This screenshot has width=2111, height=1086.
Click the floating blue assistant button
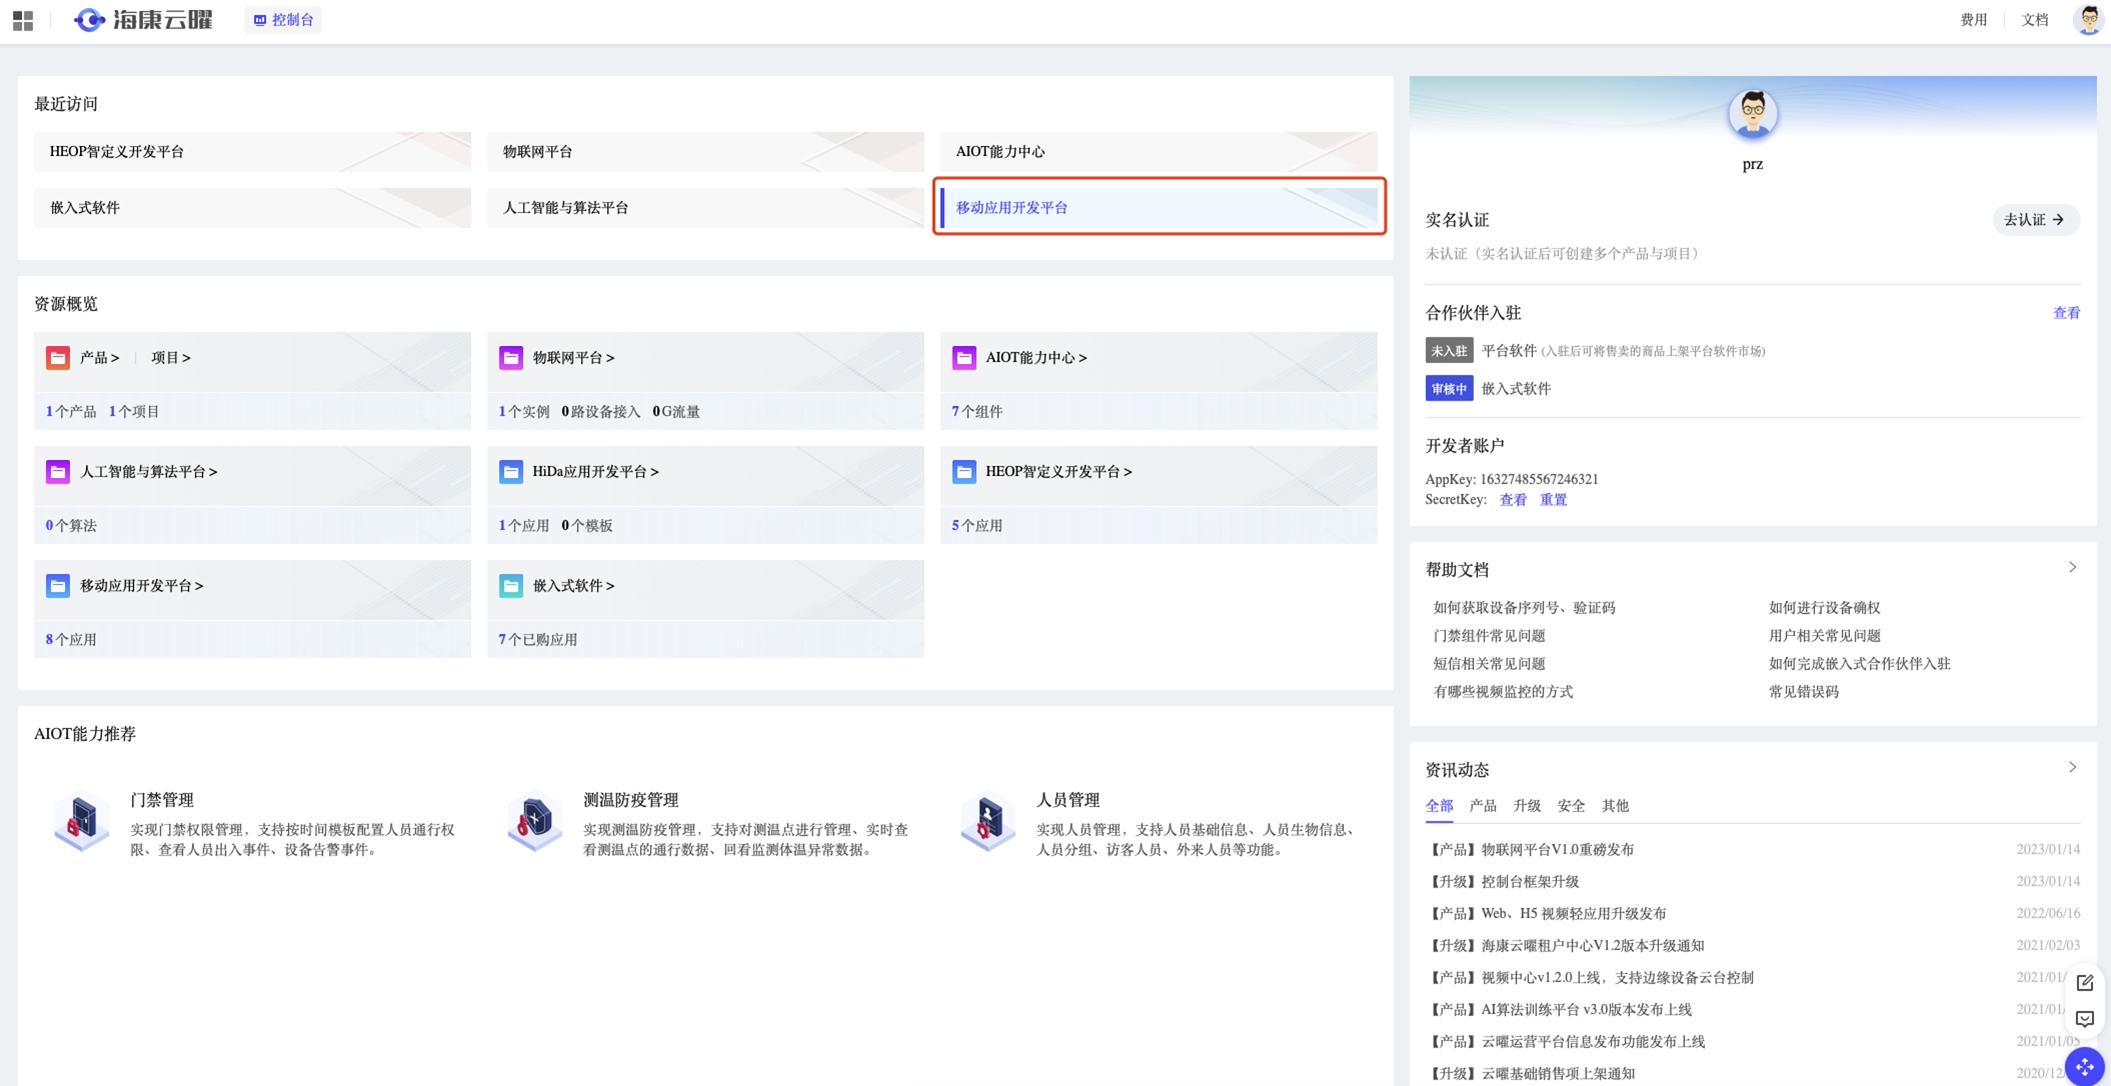[2084, 1066]
